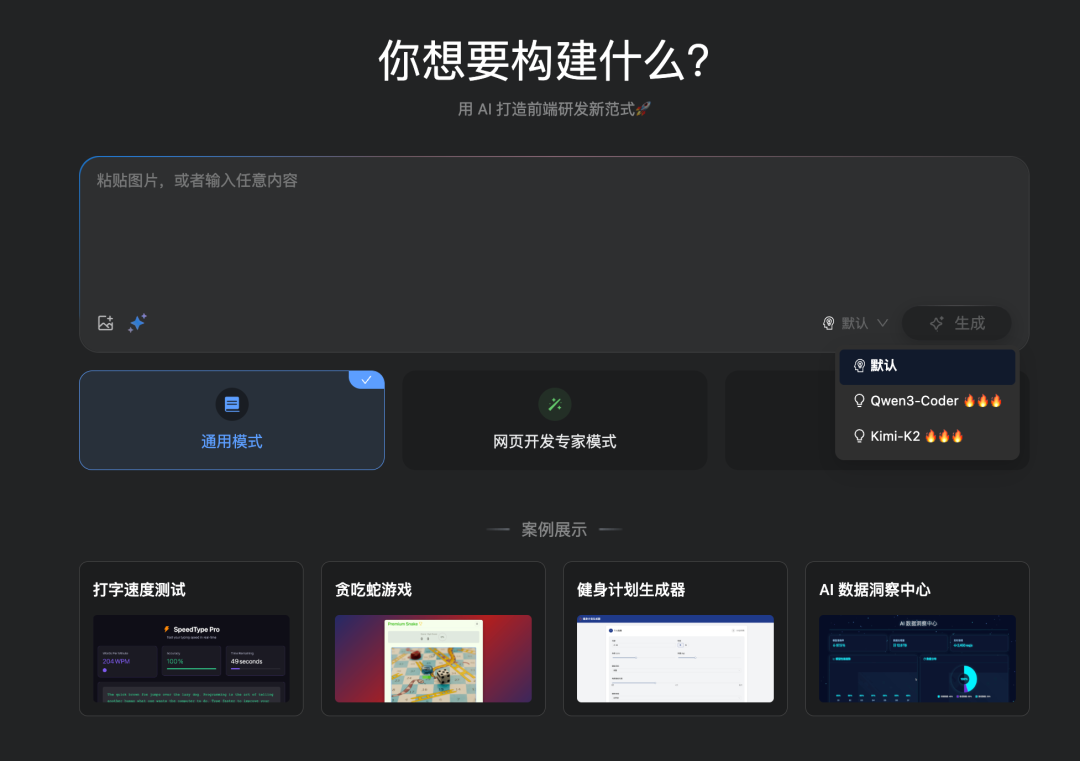Open the 健身计划生成器 example thumbnail

pyautogui.click(x=675, y=658)
